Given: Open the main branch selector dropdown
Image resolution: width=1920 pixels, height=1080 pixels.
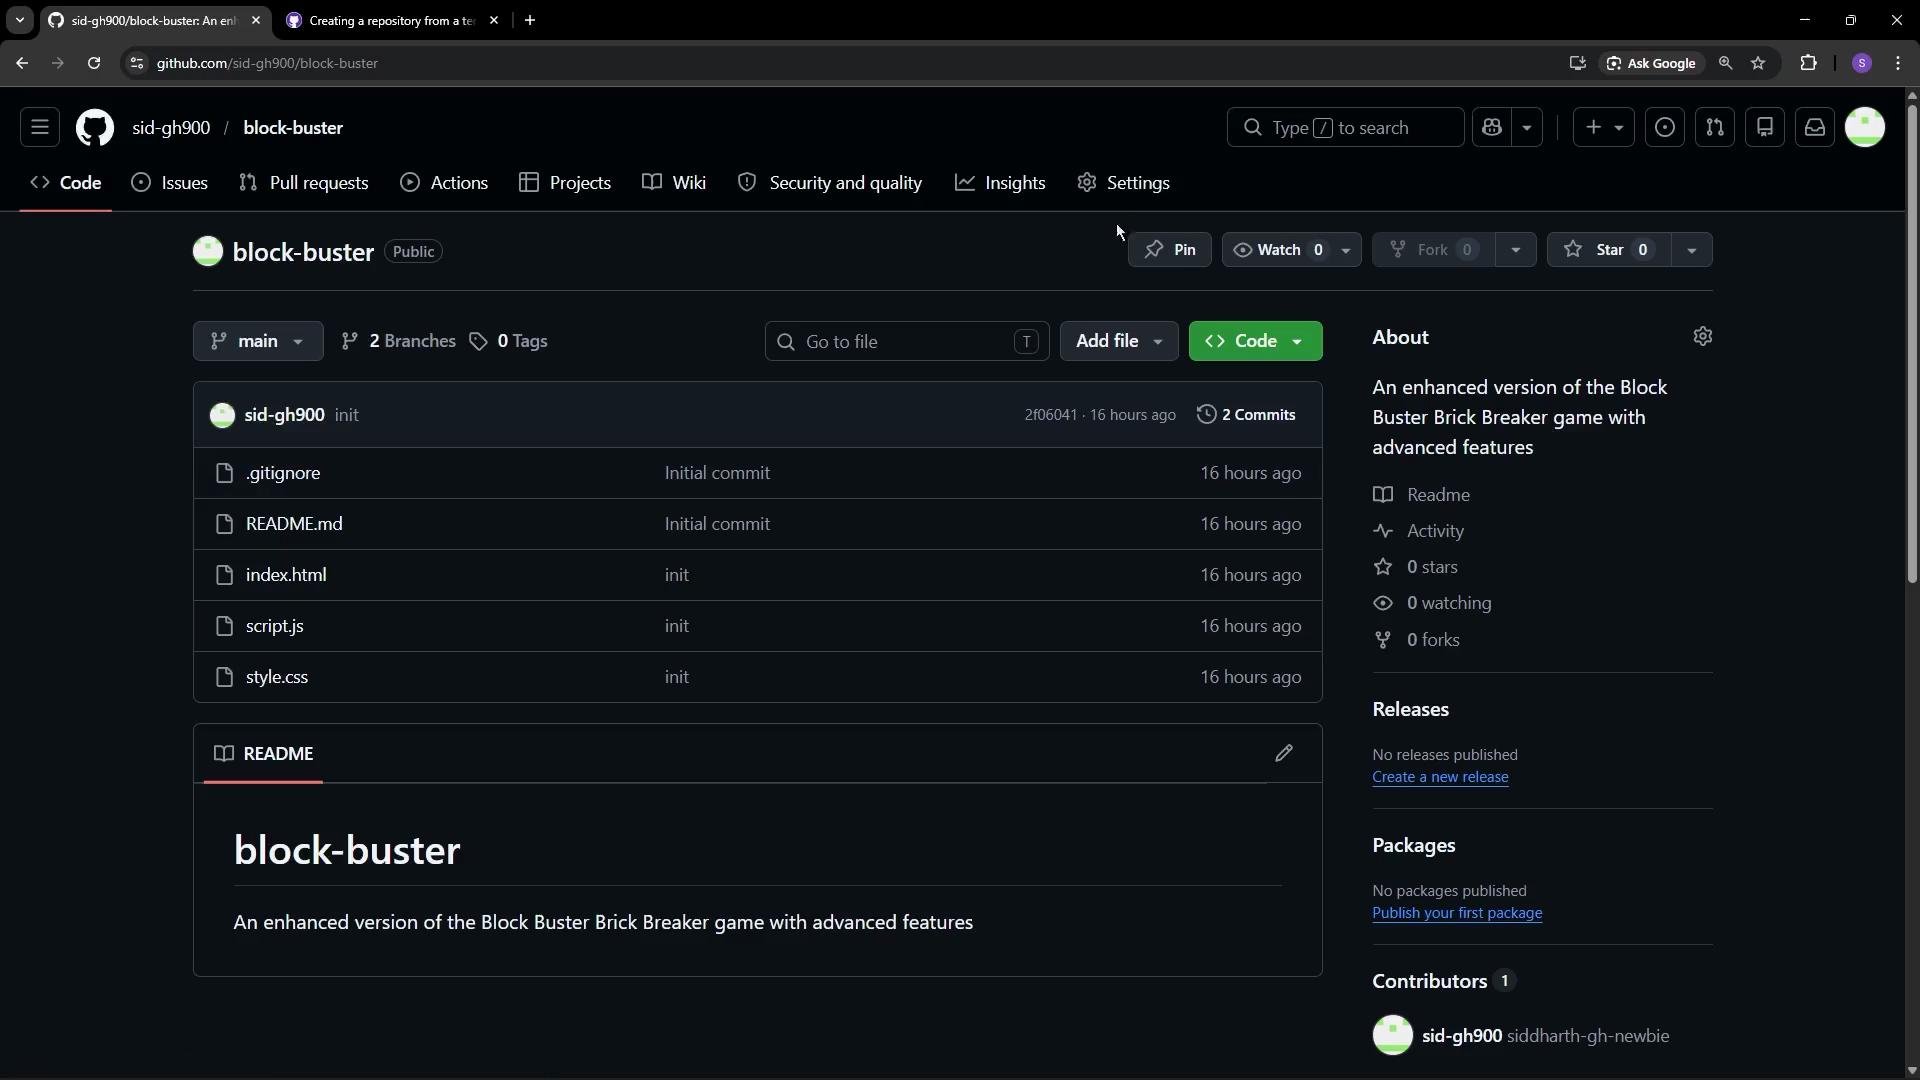Looking at the screenshot, I should tap(258, 341).
